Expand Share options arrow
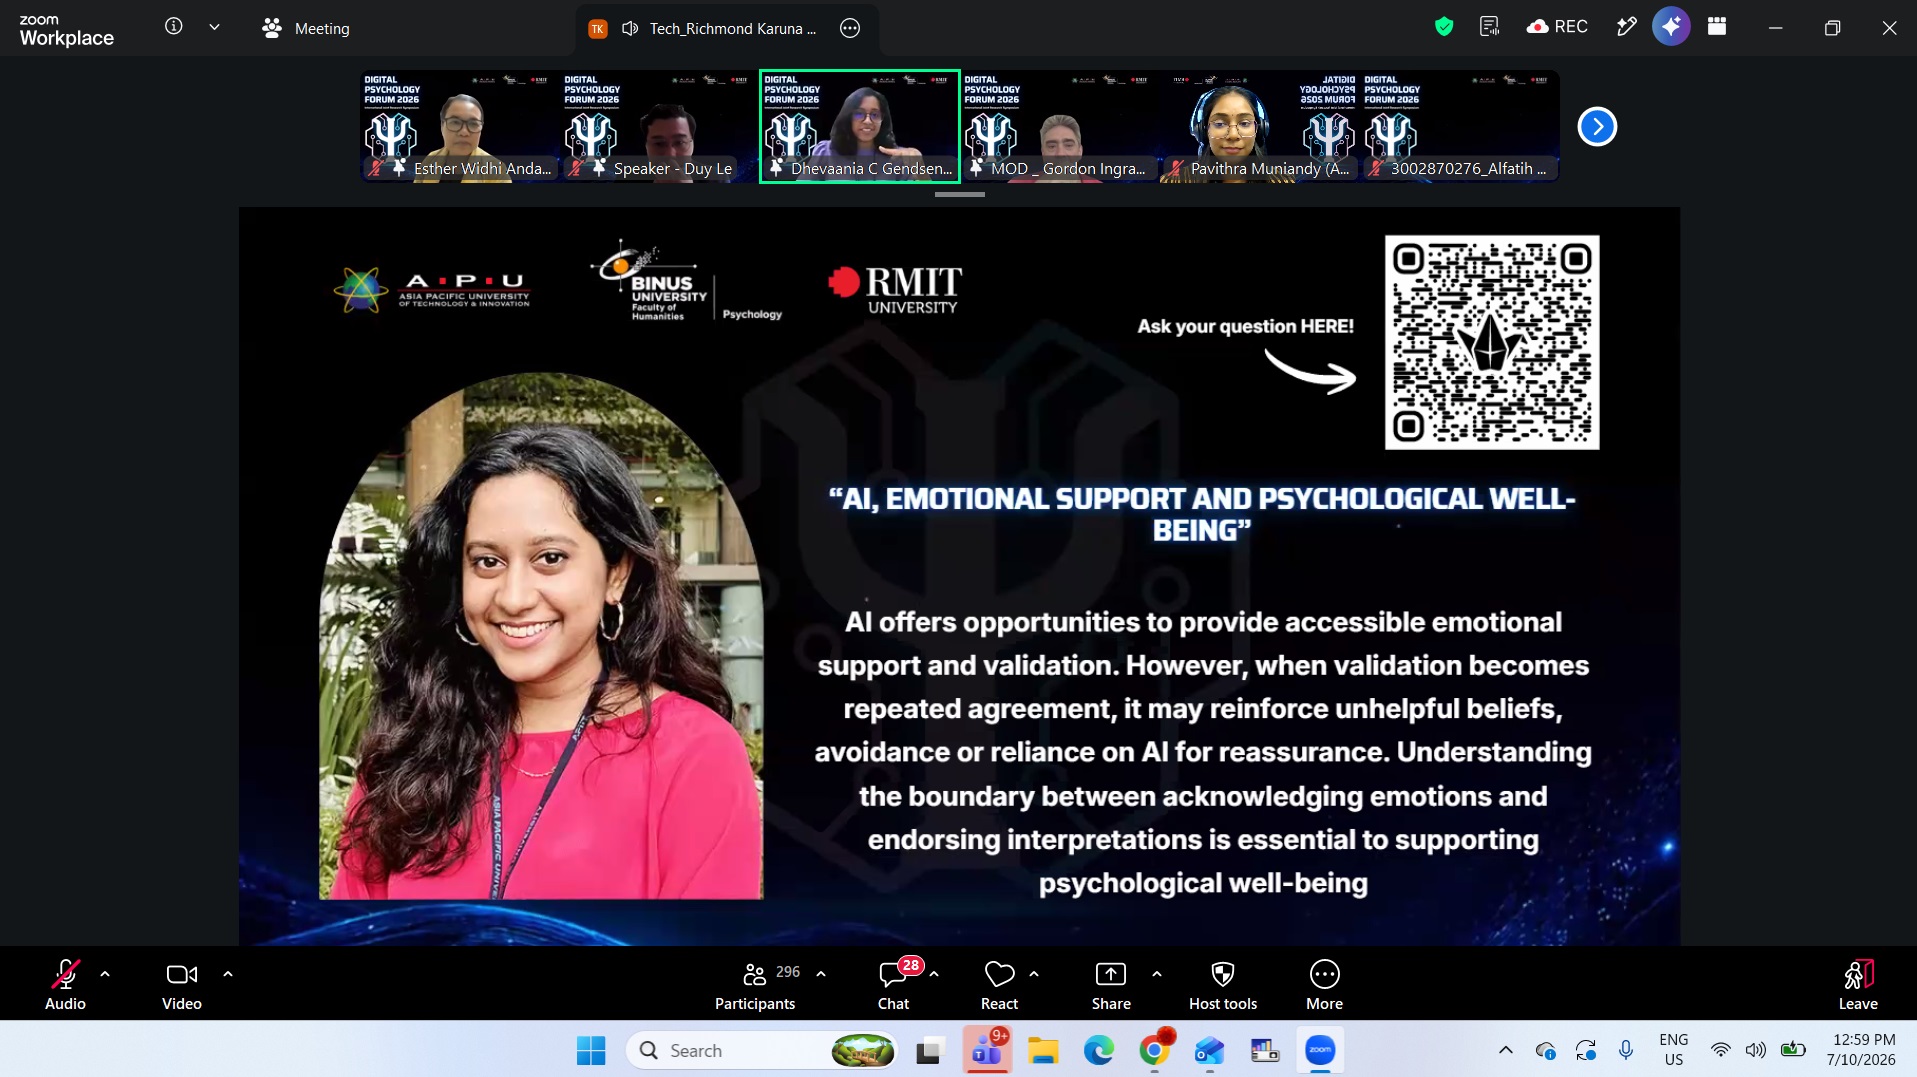 click(1157, 974)
